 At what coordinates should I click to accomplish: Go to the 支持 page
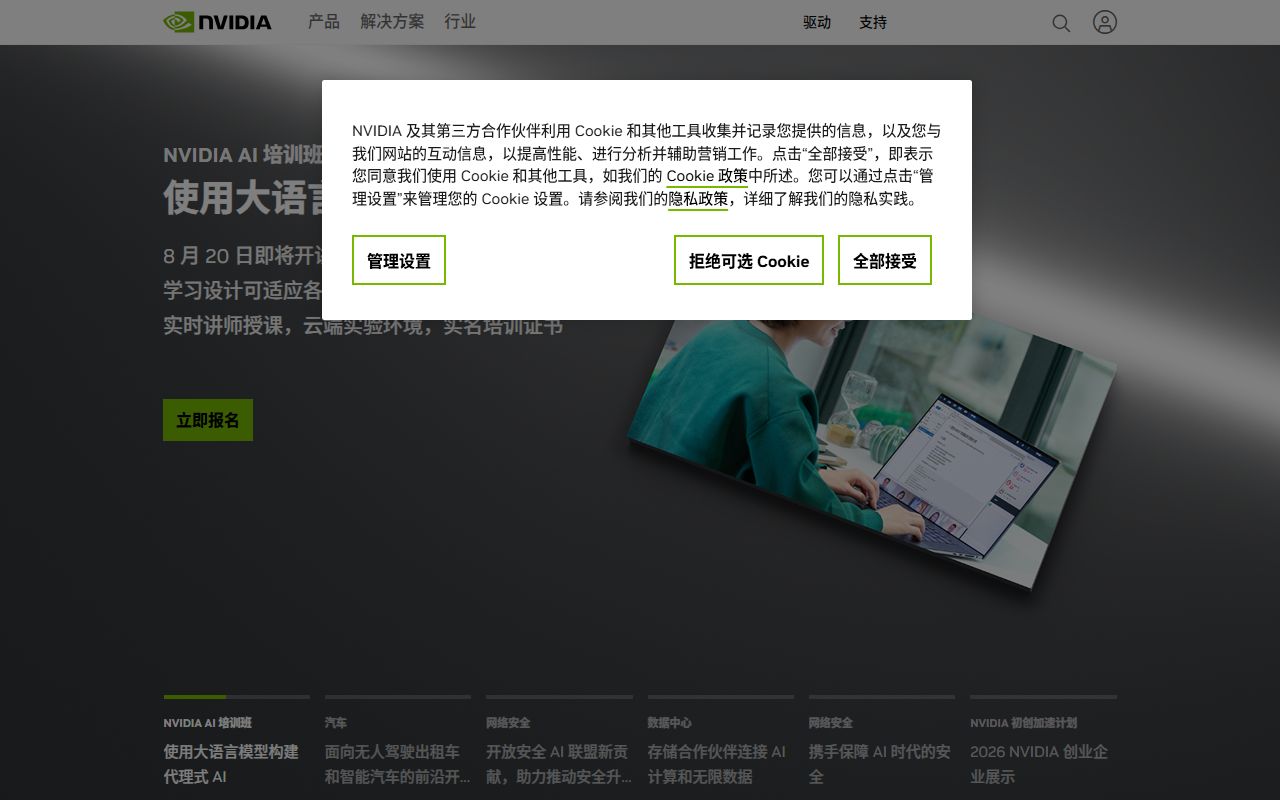[873, 22]
